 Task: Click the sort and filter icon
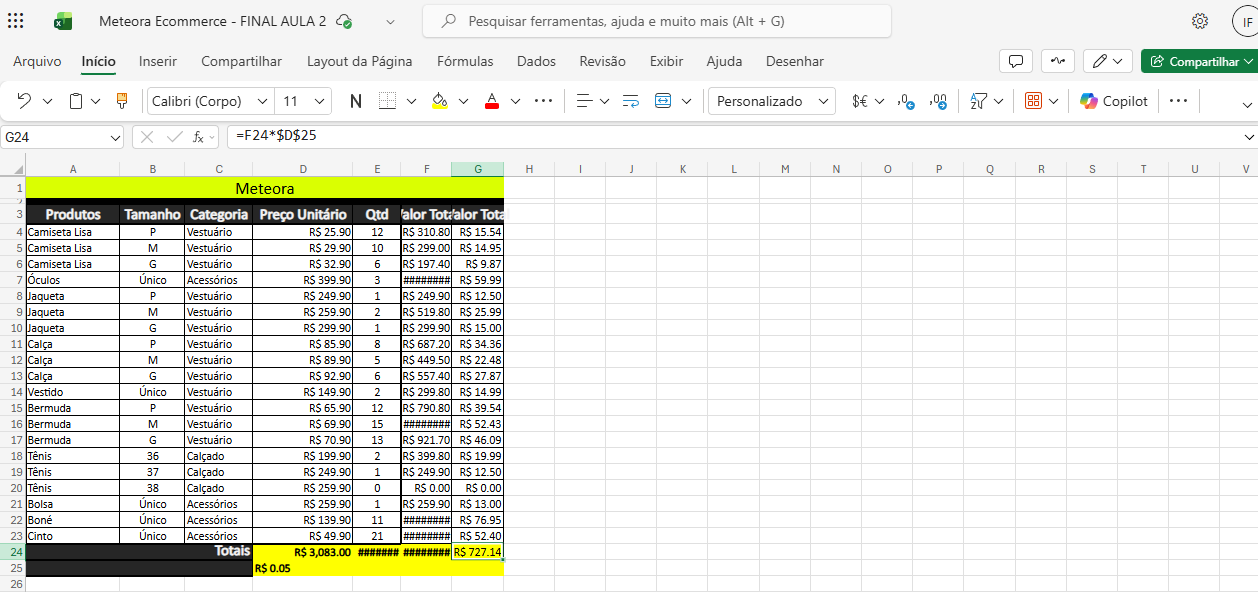979,101
